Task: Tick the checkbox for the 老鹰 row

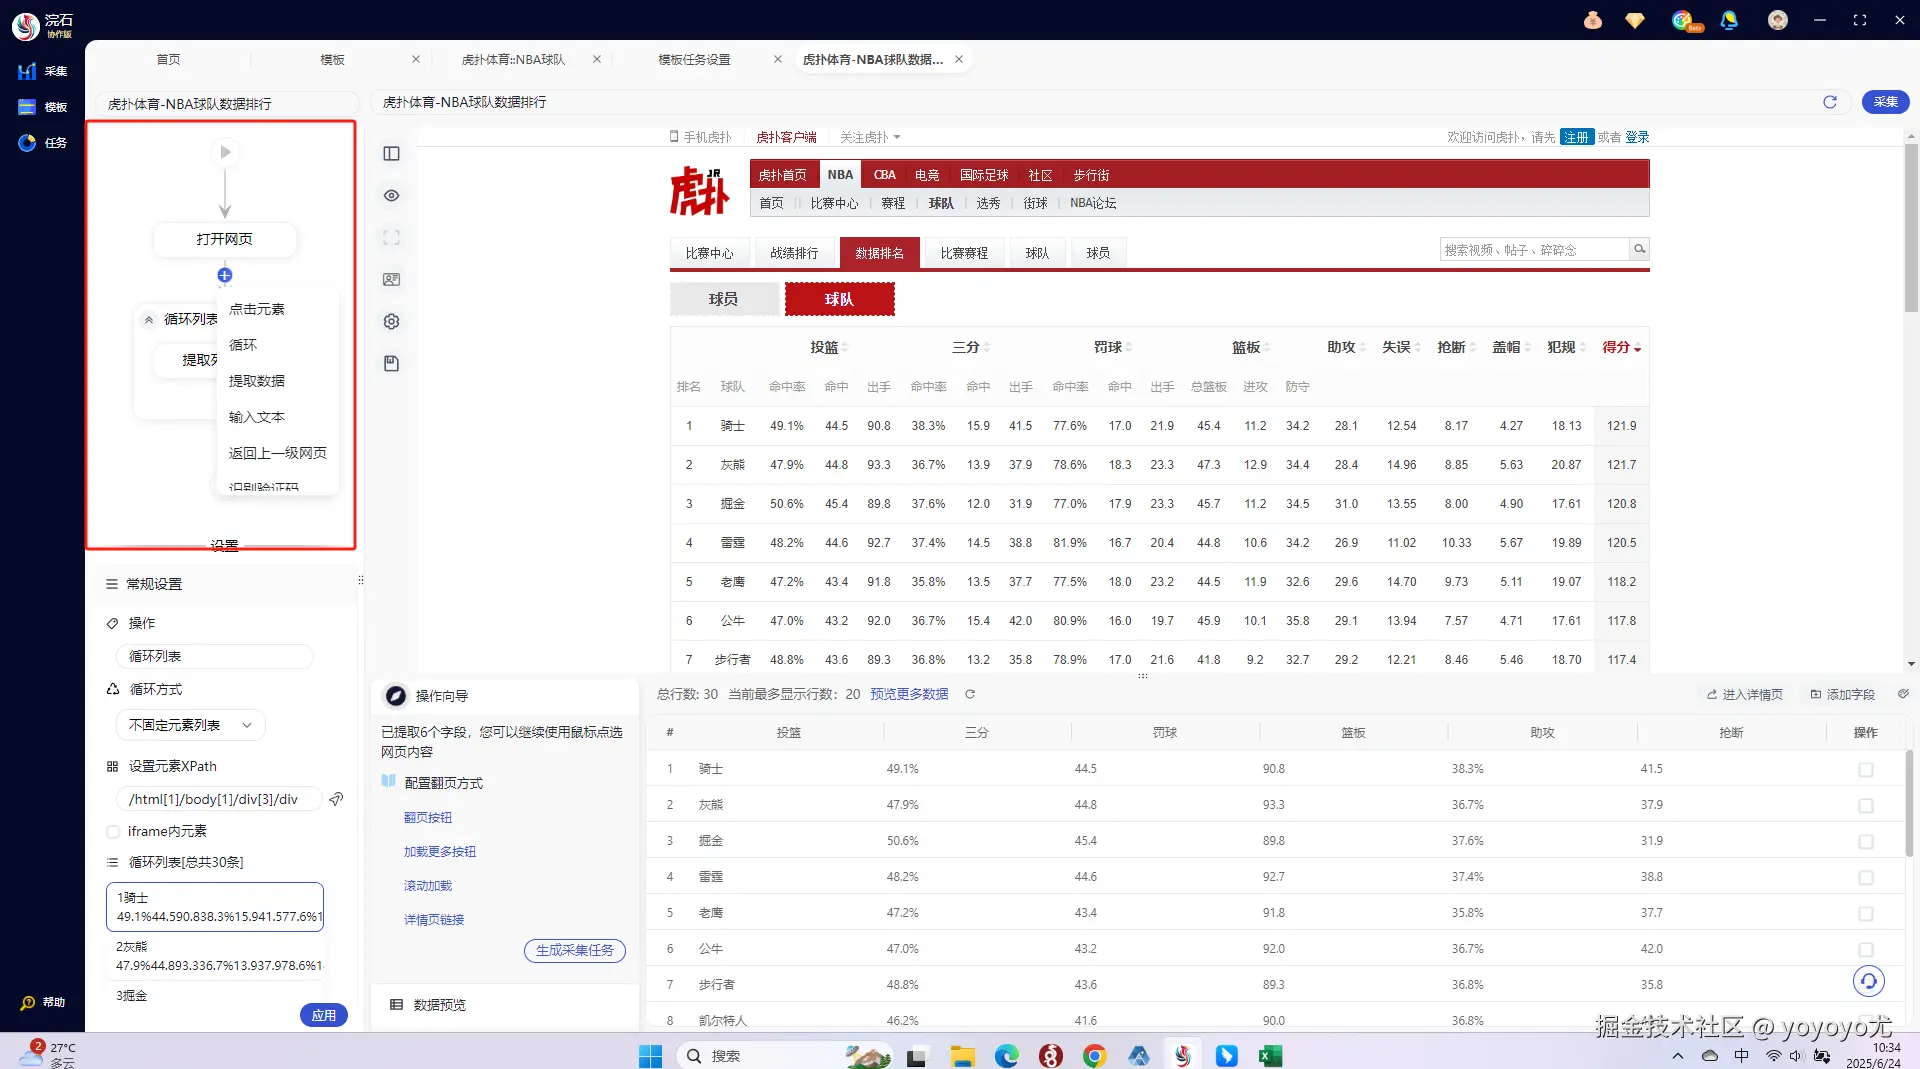Action: (1865, 914)
